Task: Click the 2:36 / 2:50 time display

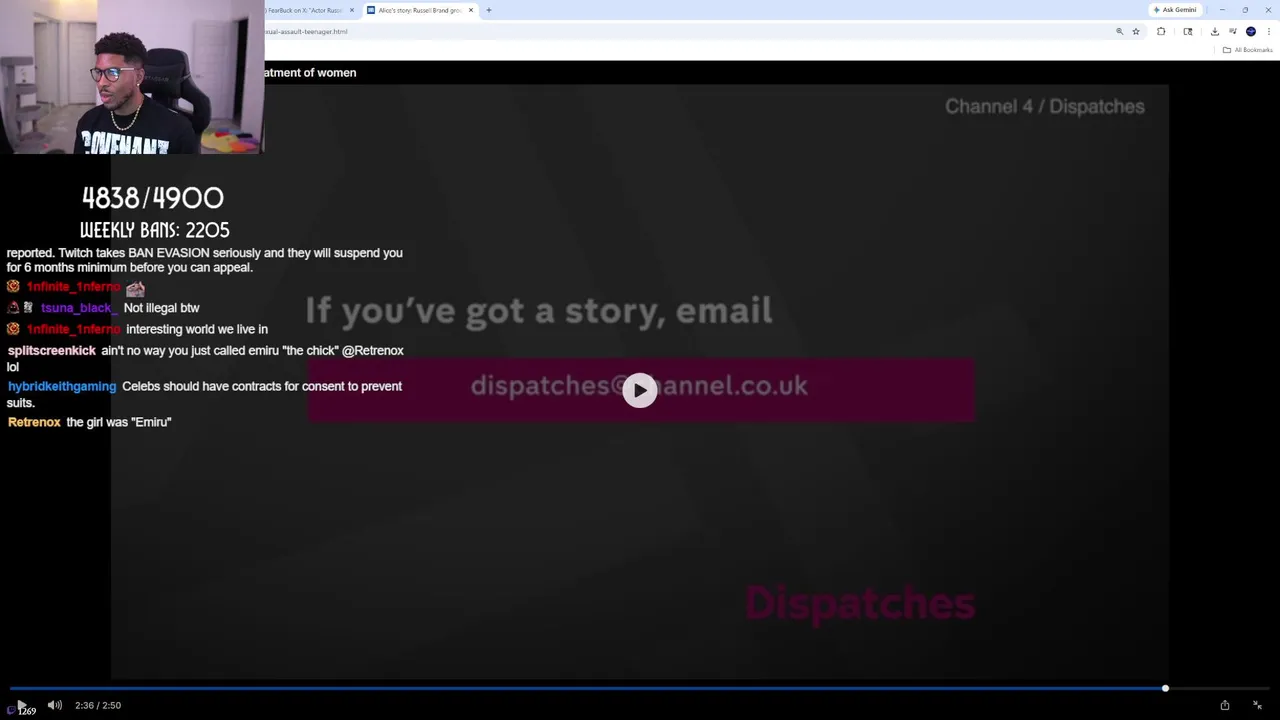Action: click(x=98, y=705)
